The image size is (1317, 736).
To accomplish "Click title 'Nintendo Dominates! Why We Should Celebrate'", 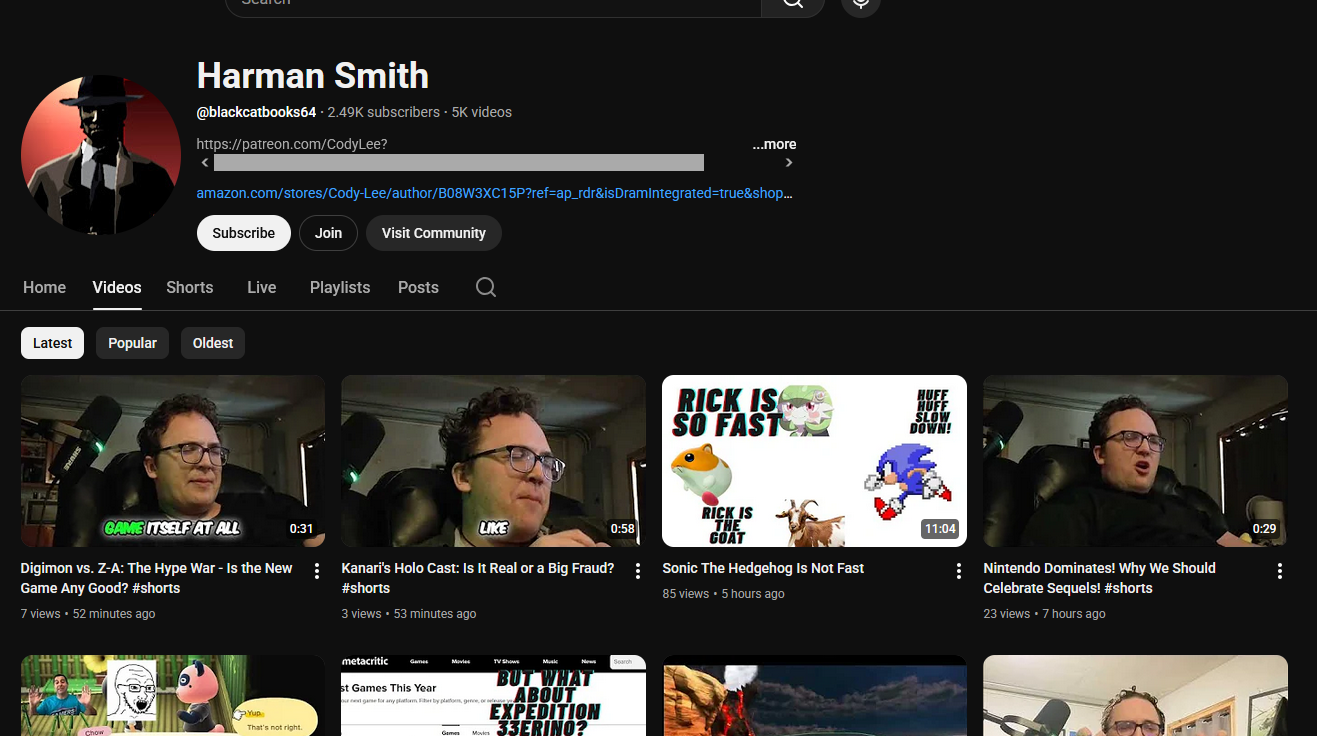I will (x=1099, y=578).
